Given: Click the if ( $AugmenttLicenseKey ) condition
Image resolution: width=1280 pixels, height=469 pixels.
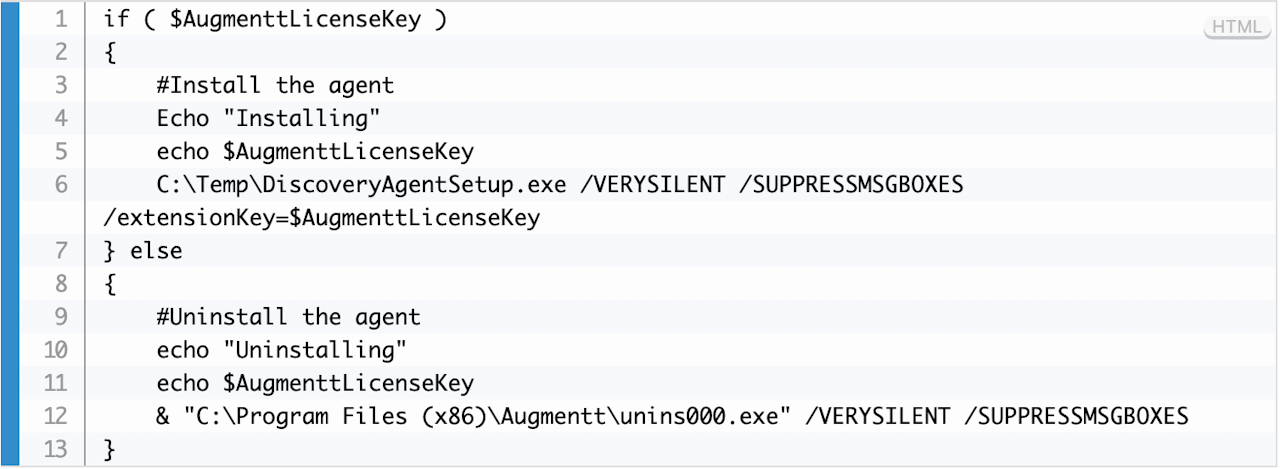Looking at the screenshot, I should [275, 19].
